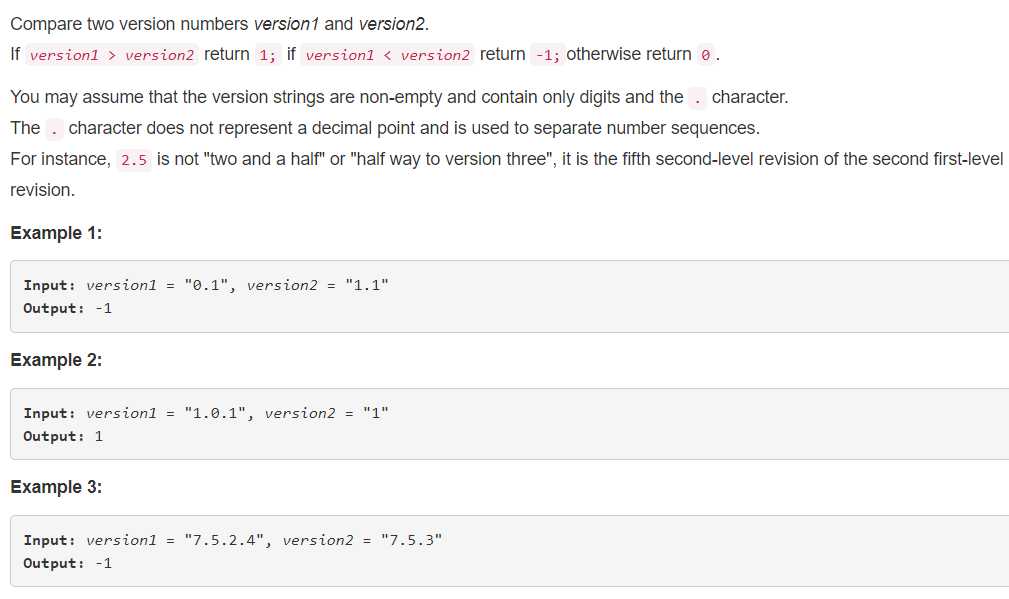Screen dimensions: 1009x599
Task: Click the 'Example 3:' heading
Action: click(56, 487)
